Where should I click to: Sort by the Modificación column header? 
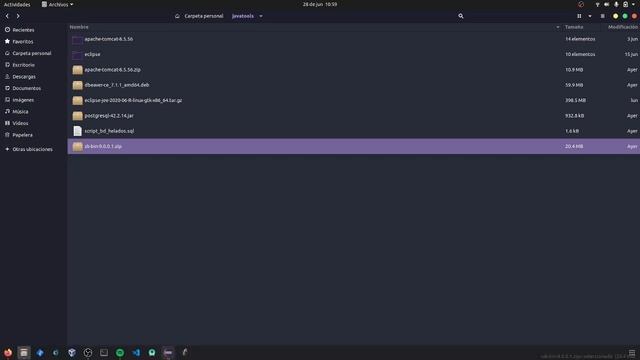(x=623, y=27)
